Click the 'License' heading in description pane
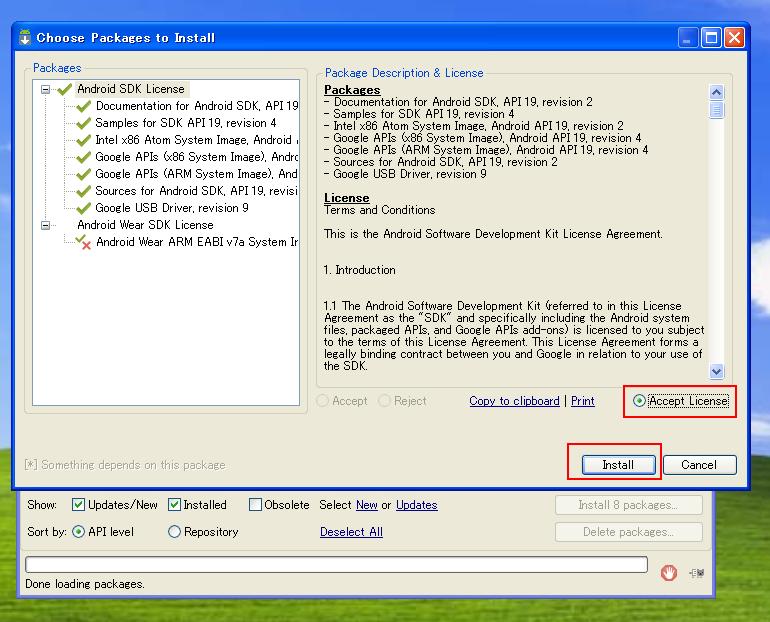The height and width of the screenshot is (622, 770). 347,198
